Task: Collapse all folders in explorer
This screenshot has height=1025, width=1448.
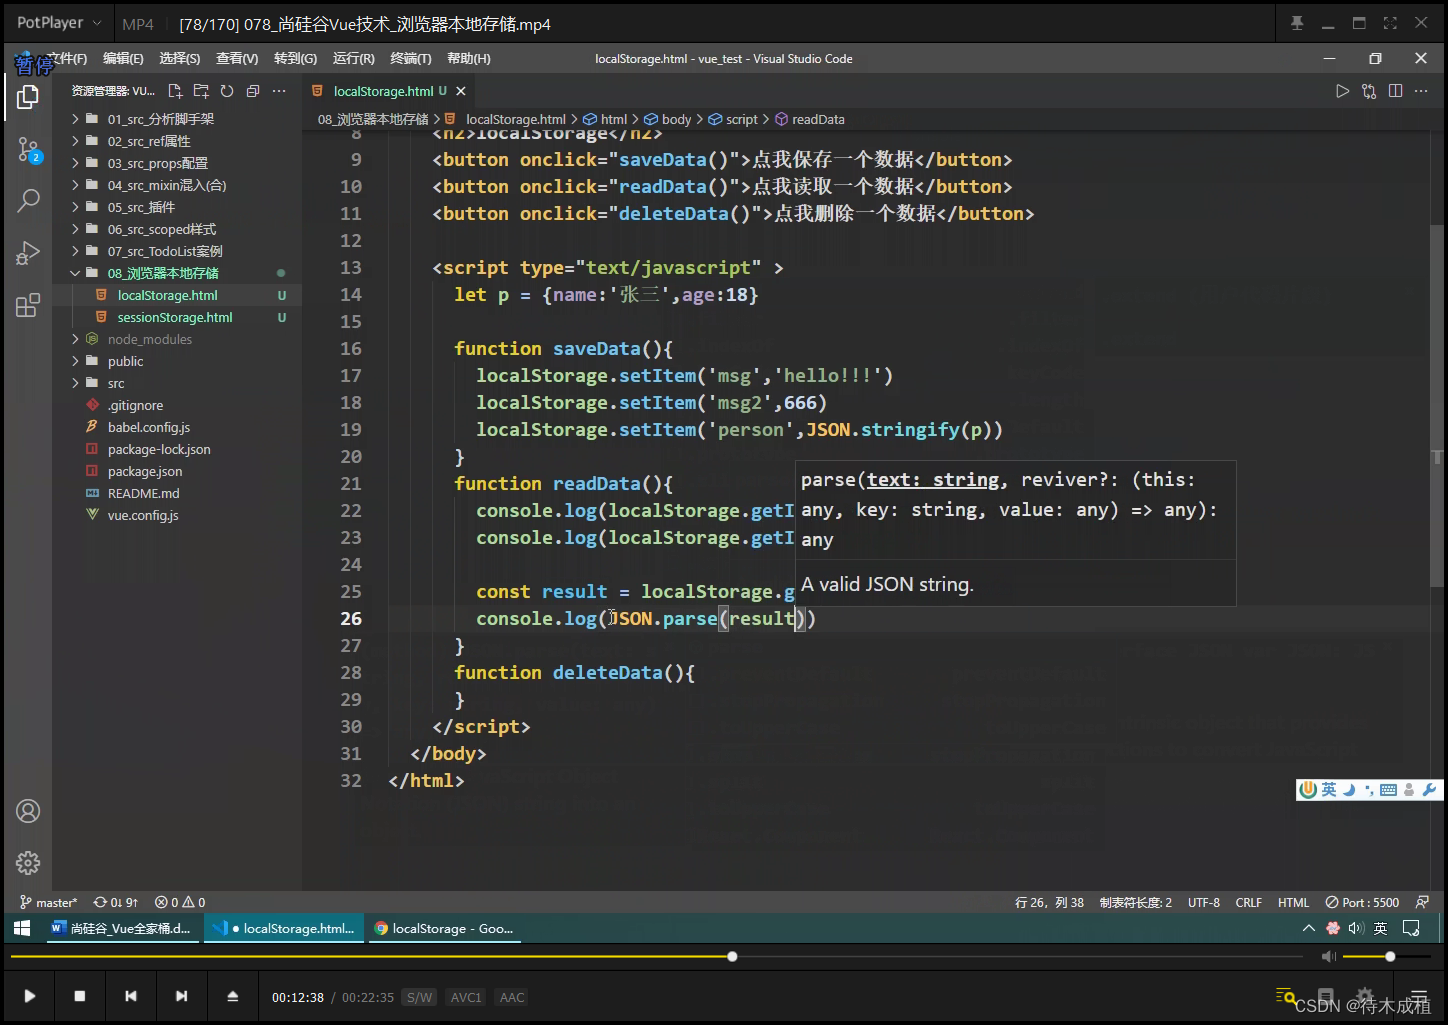Action: (253, 91)
